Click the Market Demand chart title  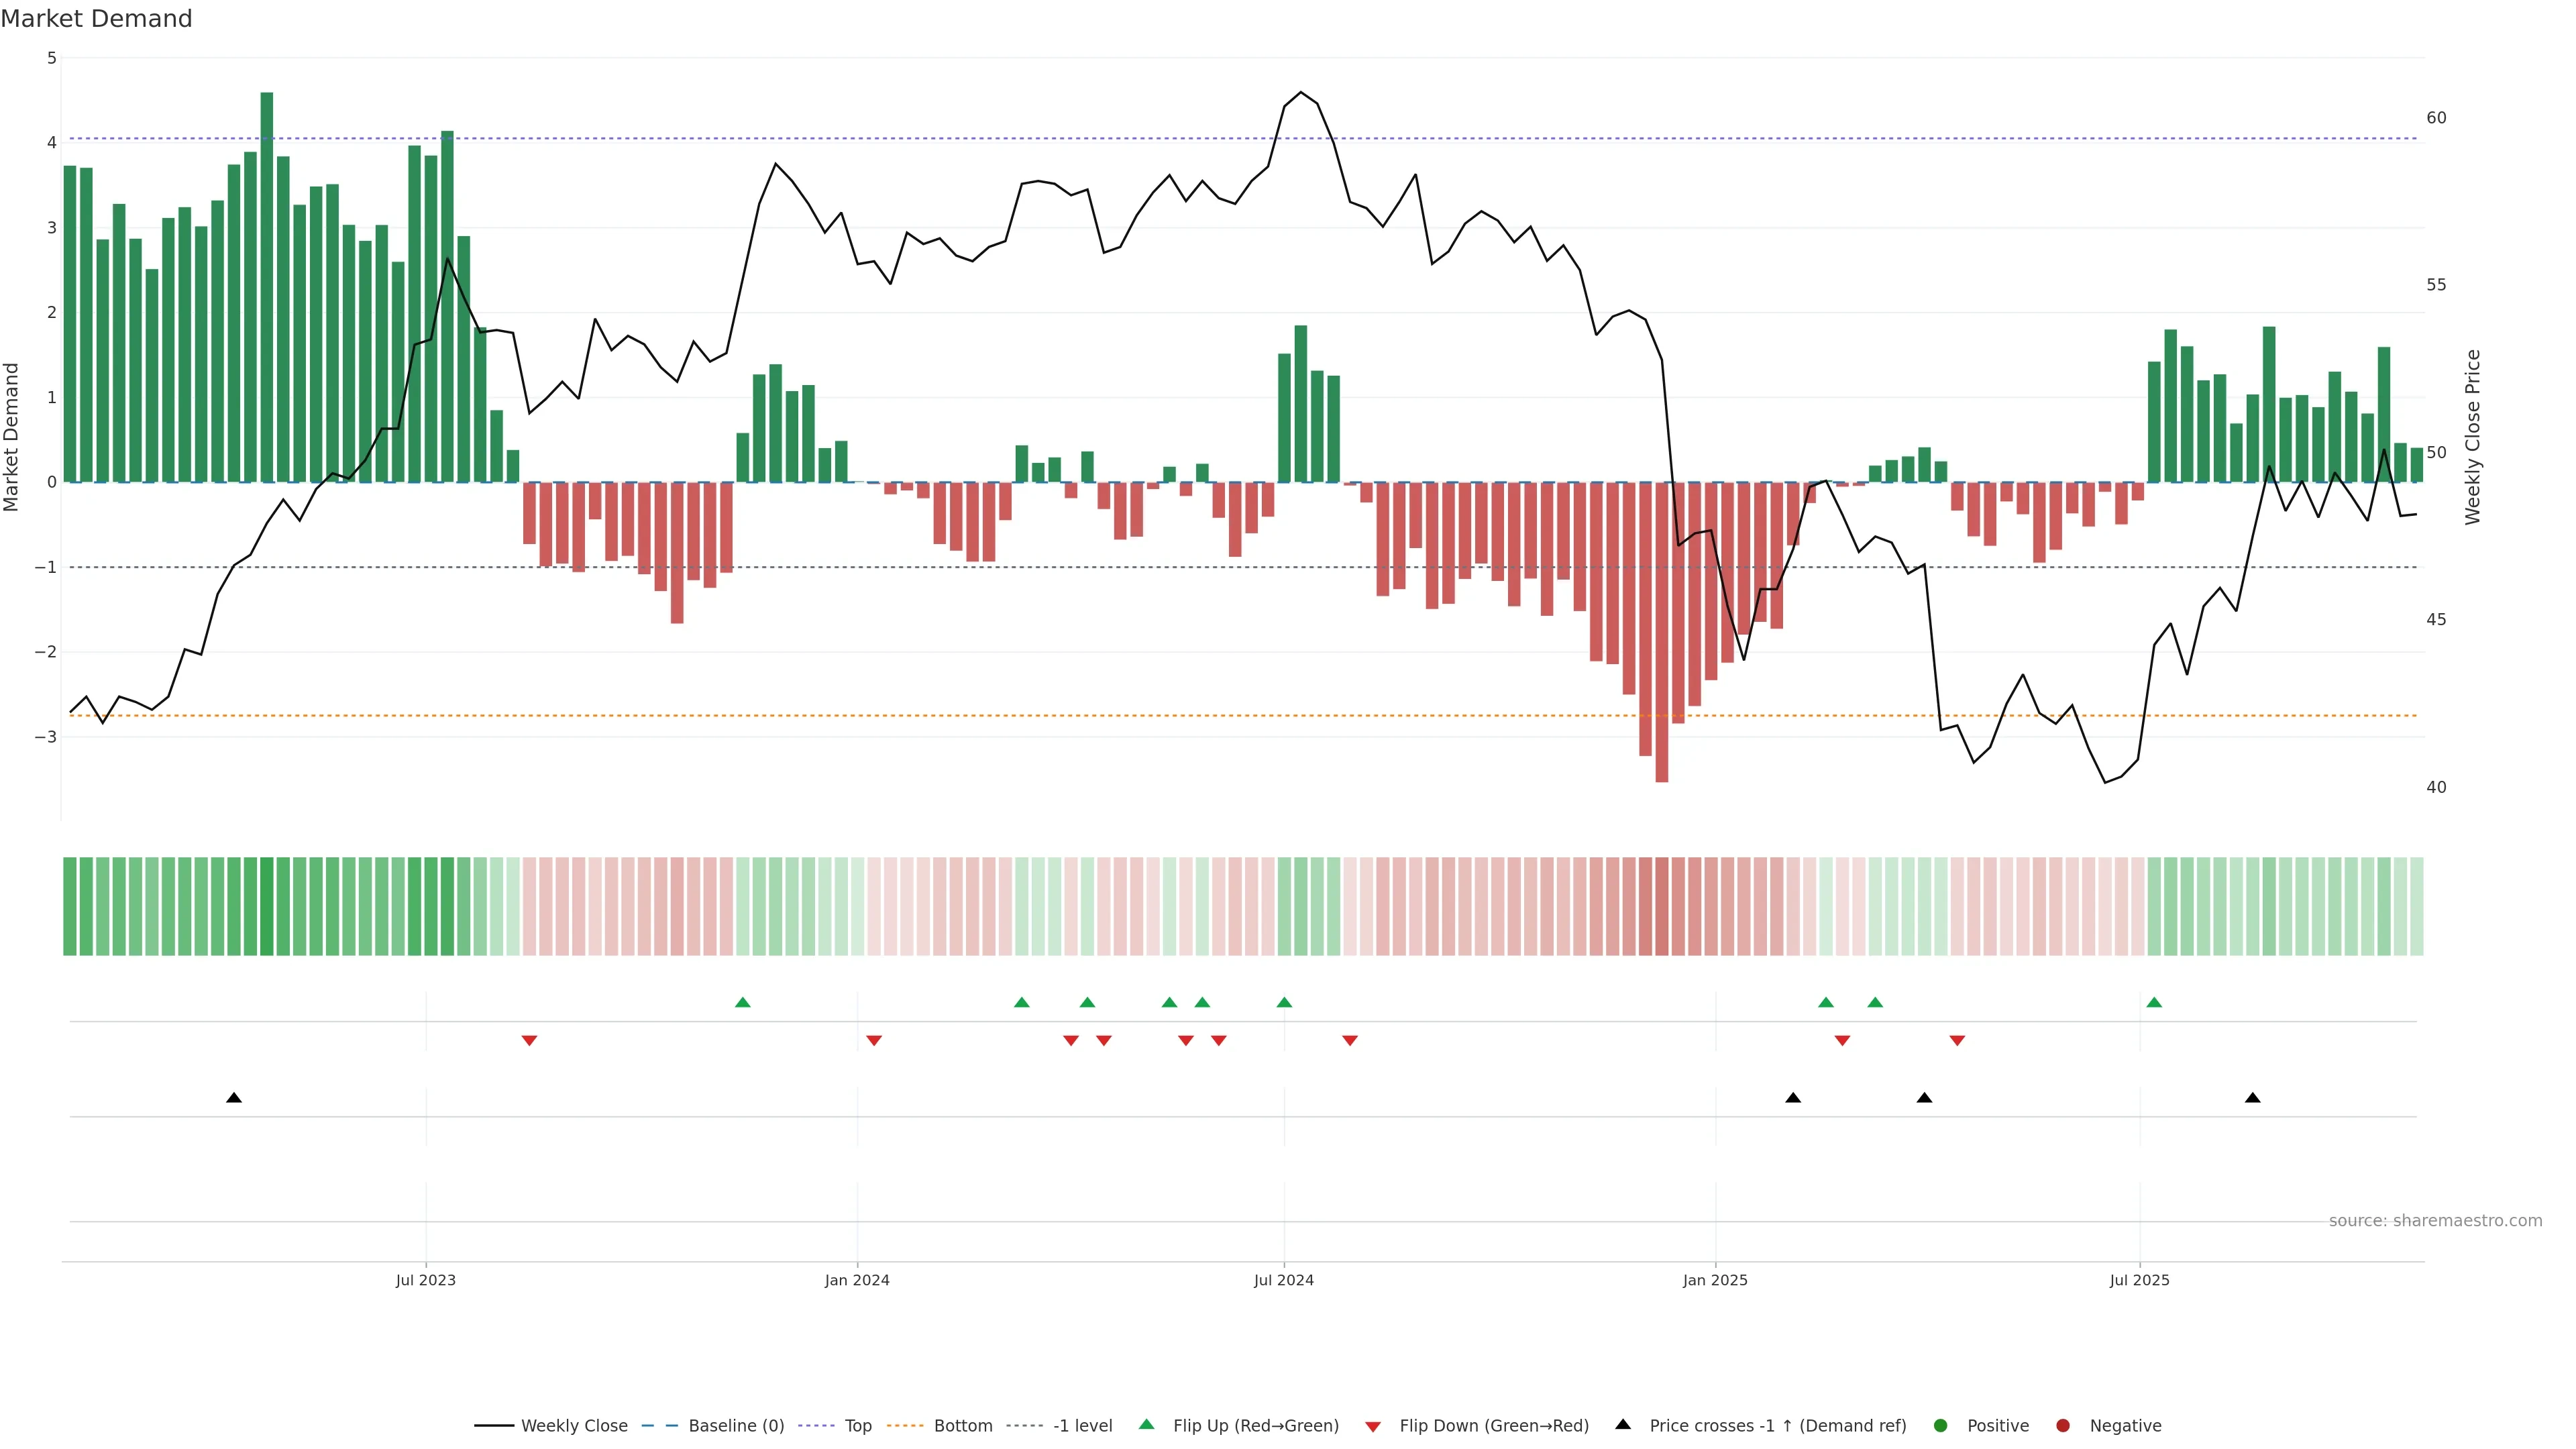coord(96,19)
